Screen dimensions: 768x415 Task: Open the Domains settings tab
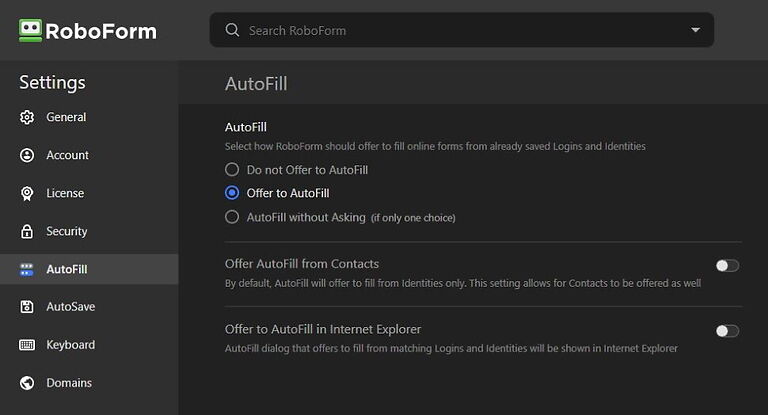click(x=89, y=383)
